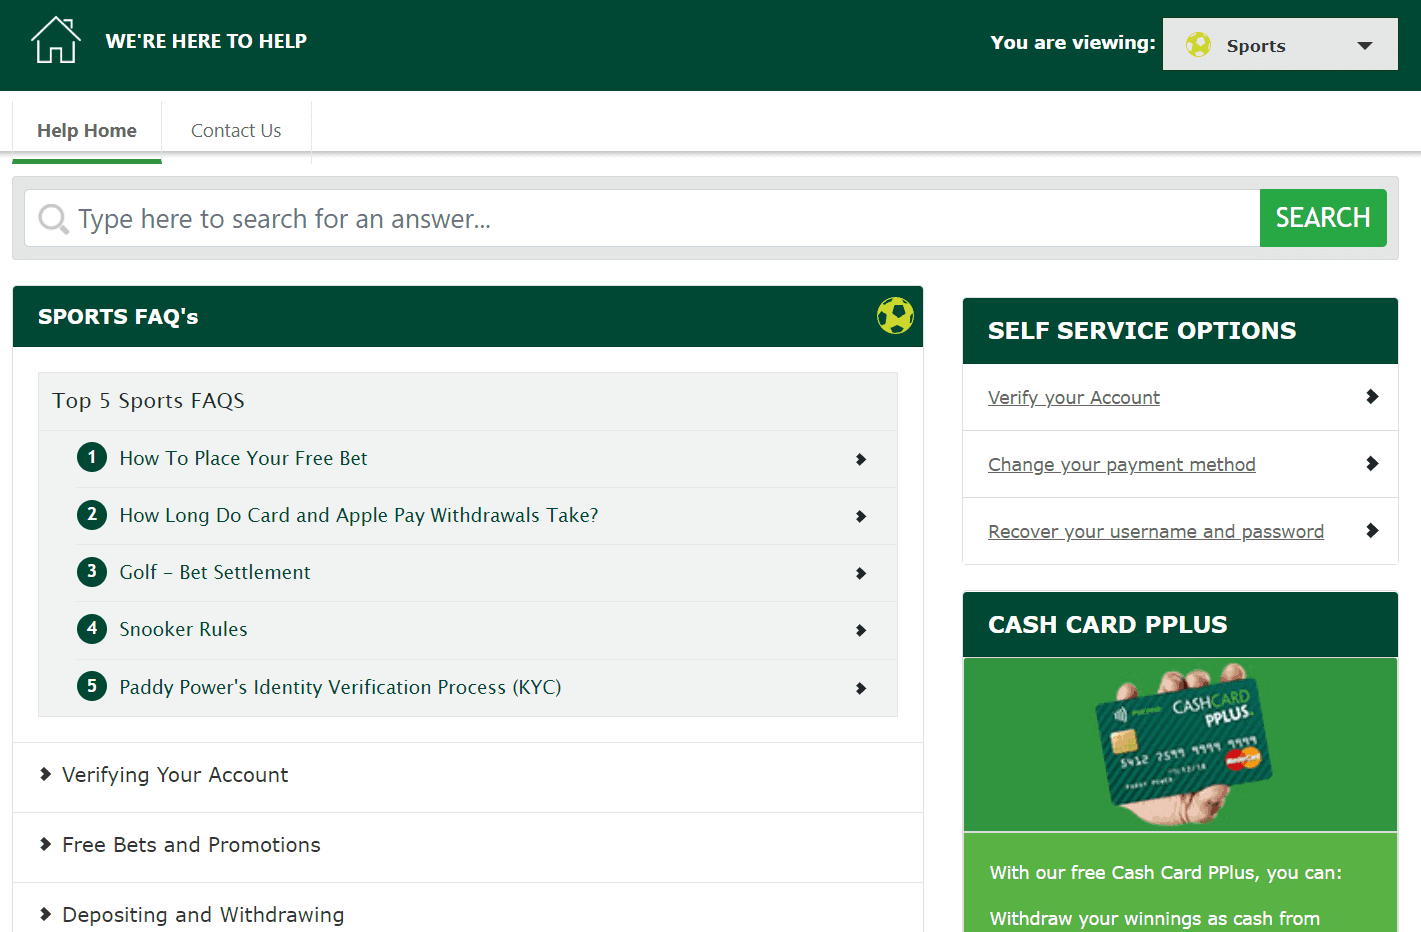
Task: Open the Contact Us tab
Action: tap(236, 131)
